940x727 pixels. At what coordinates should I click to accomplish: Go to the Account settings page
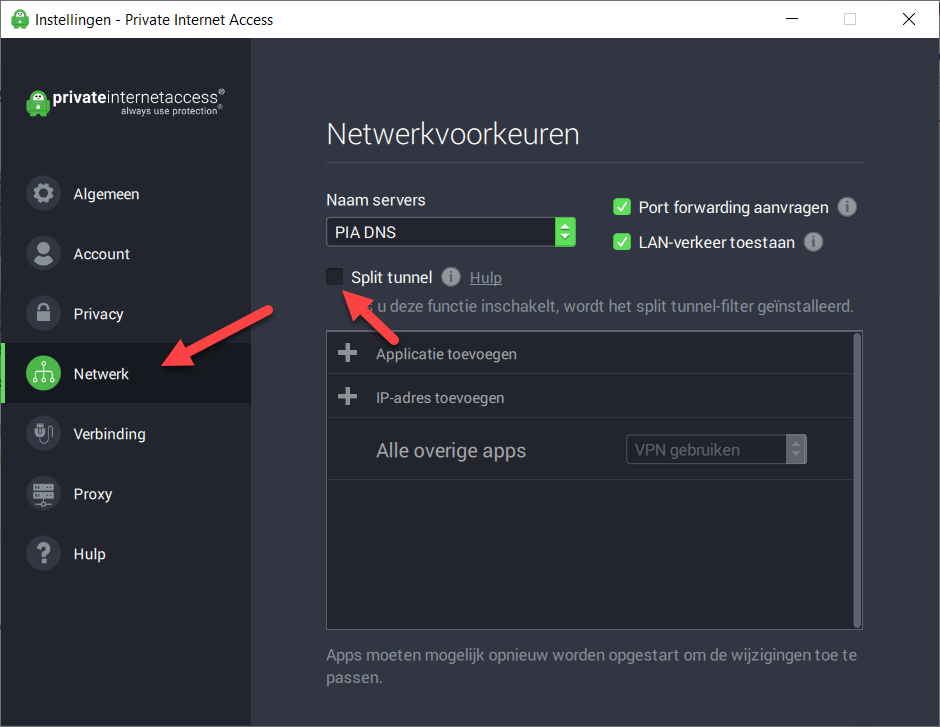[x=126, y=254]
